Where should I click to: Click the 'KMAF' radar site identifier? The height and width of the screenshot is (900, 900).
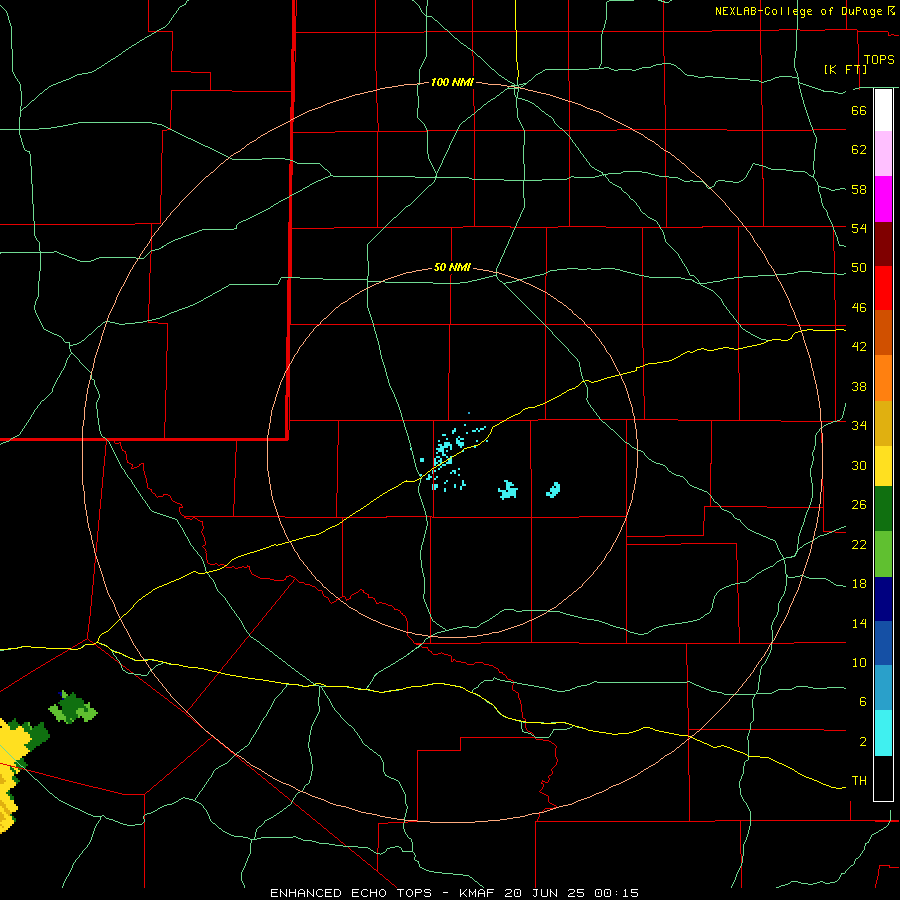click(x=476, y=893)
